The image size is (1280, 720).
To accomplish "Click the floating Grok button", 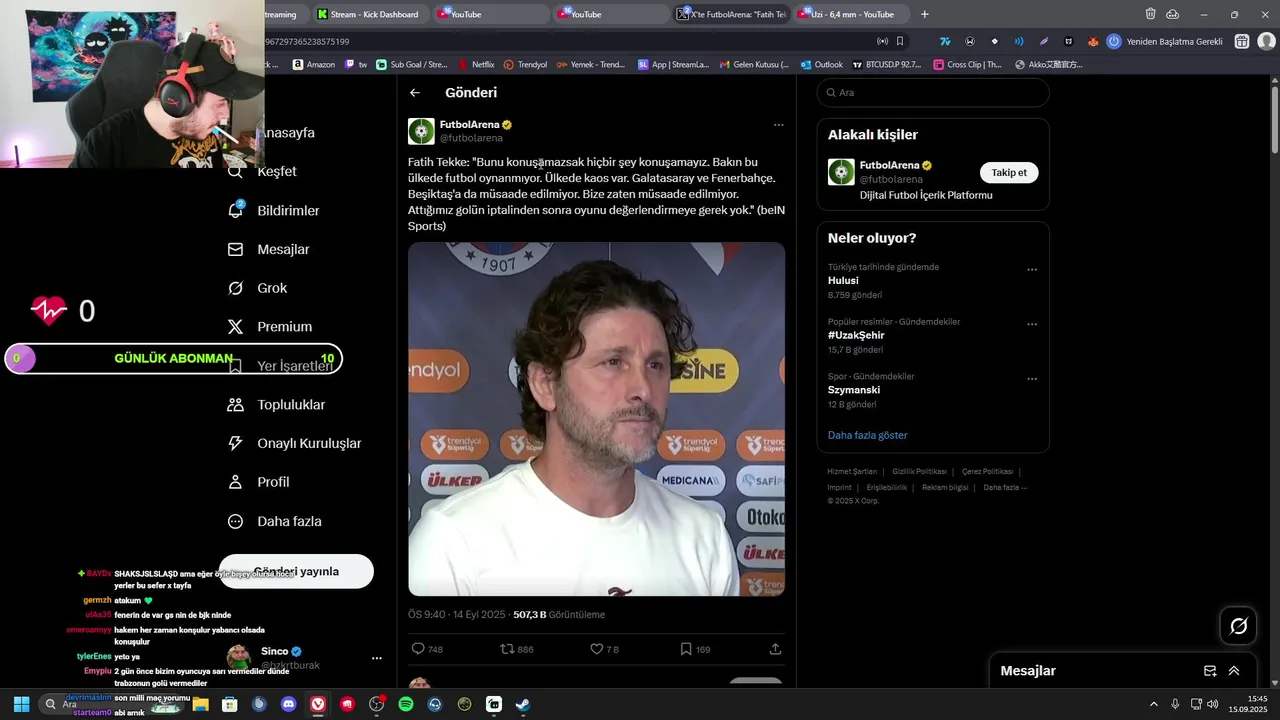I will (1239, 626).
